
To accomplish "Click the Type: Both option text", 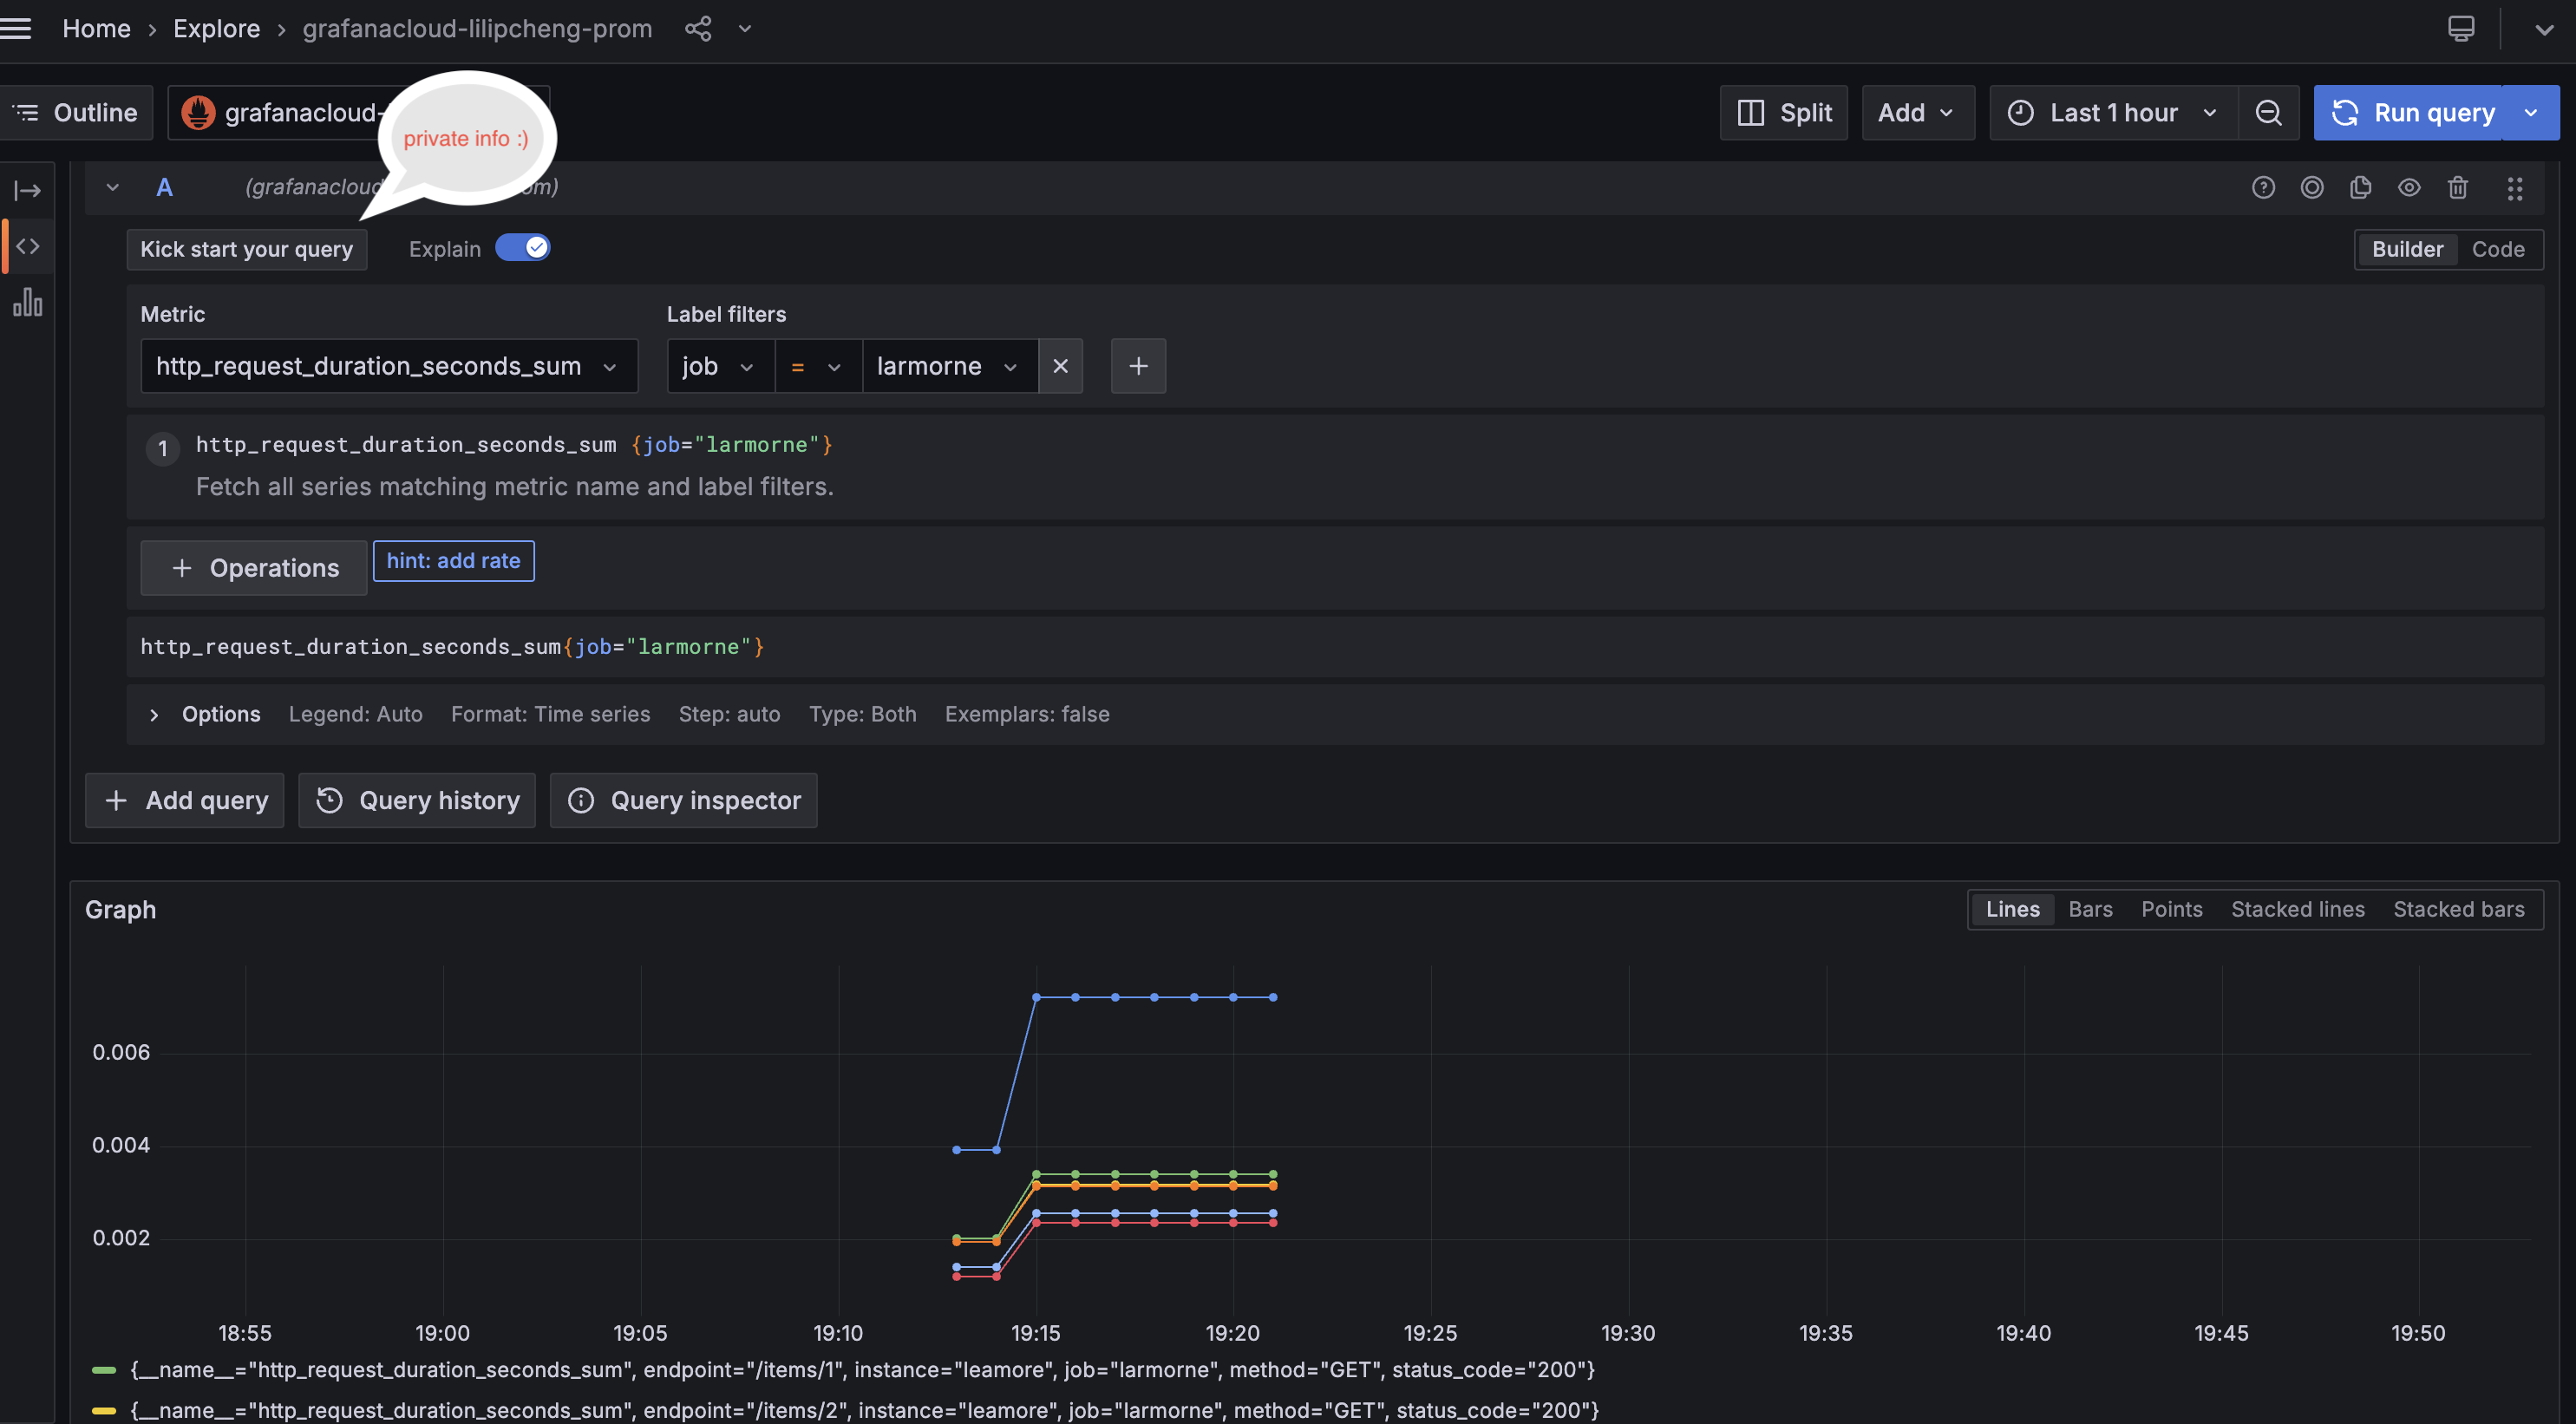I will (x=862, y=714).
